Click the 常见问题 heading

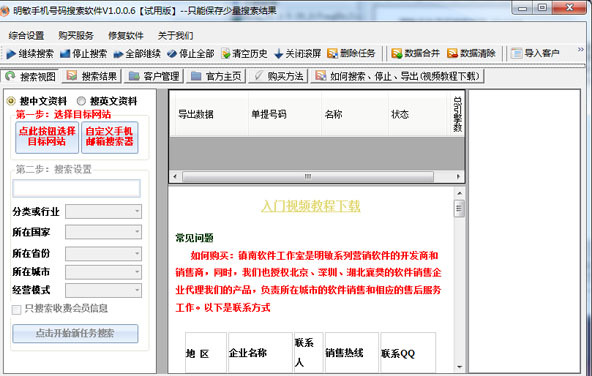point(194,238)
